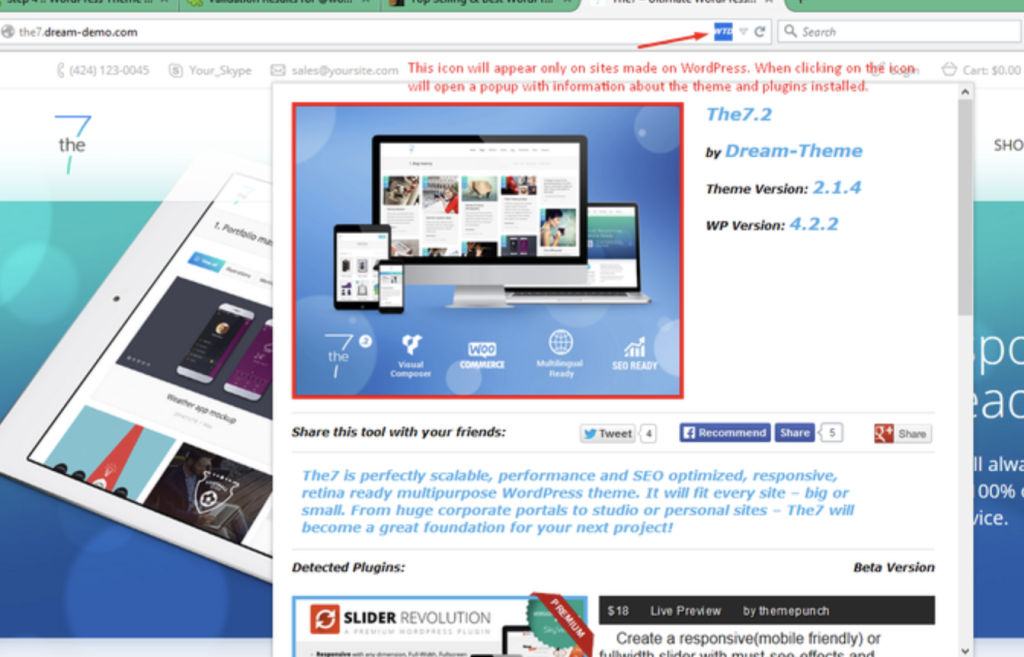Image resolution: width=1024 pixels, height=657 pixels.
Task: Click the Facebook Recommend button
Action: (725, 433)
